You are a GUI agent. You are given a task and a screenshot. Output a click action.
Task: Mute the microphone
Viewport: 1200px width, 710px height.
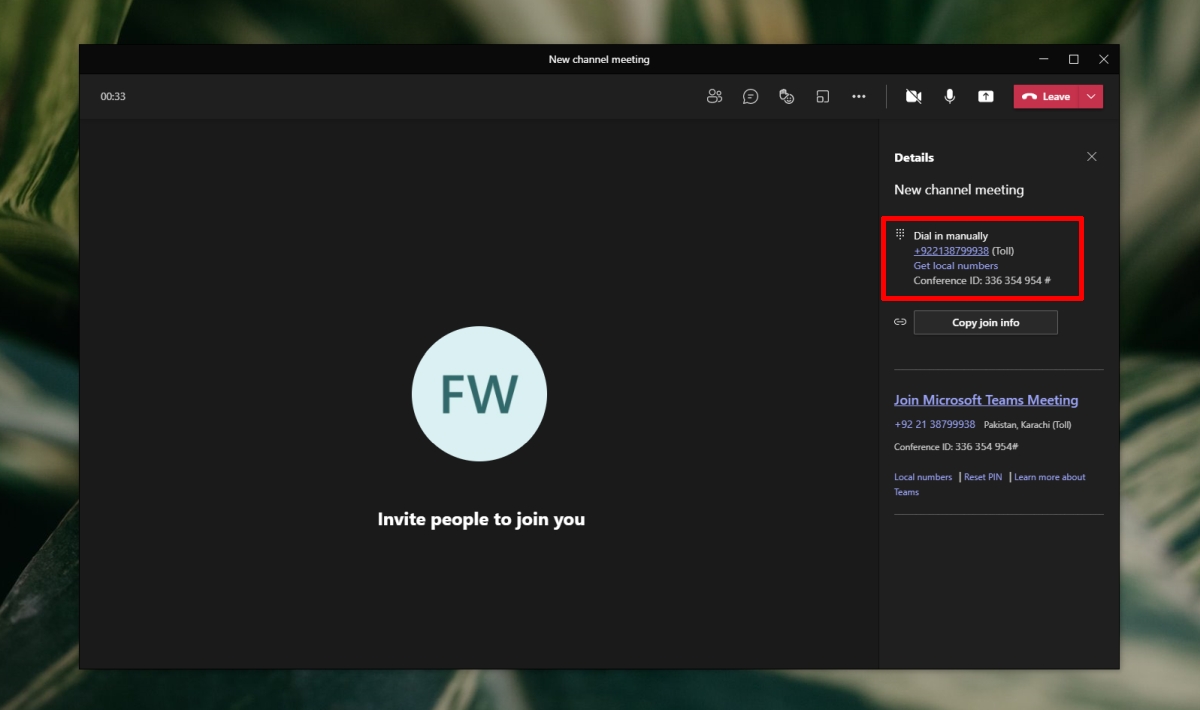pyautogui.click(x=950, y=96)
